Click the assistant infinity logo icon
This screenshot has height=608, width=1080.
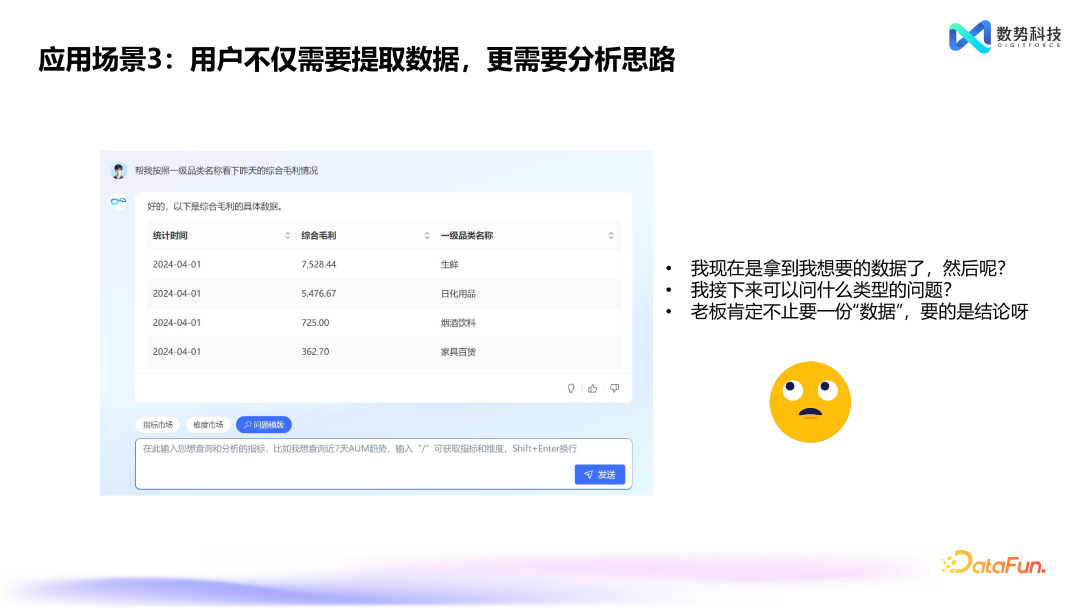pyautogui.click(x=119, y=202)
